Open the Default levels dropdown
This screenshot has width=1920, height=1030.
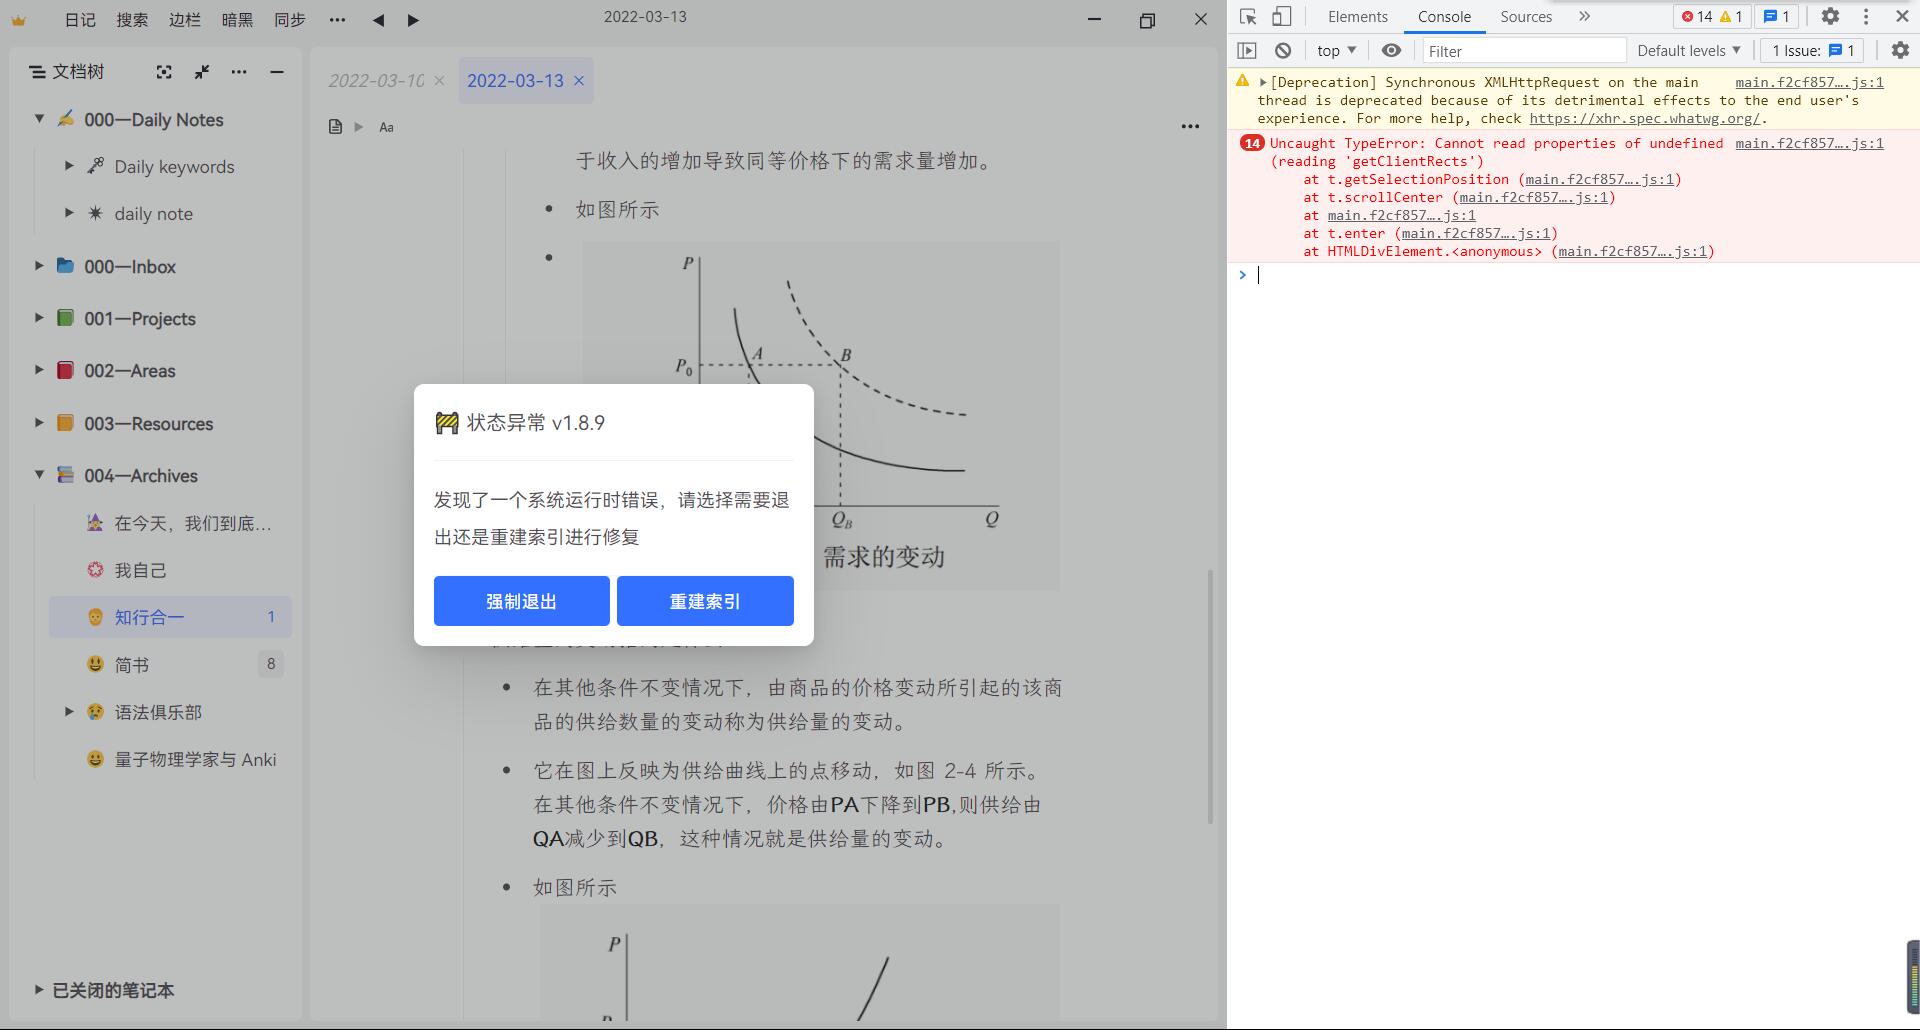[1688, 50]
